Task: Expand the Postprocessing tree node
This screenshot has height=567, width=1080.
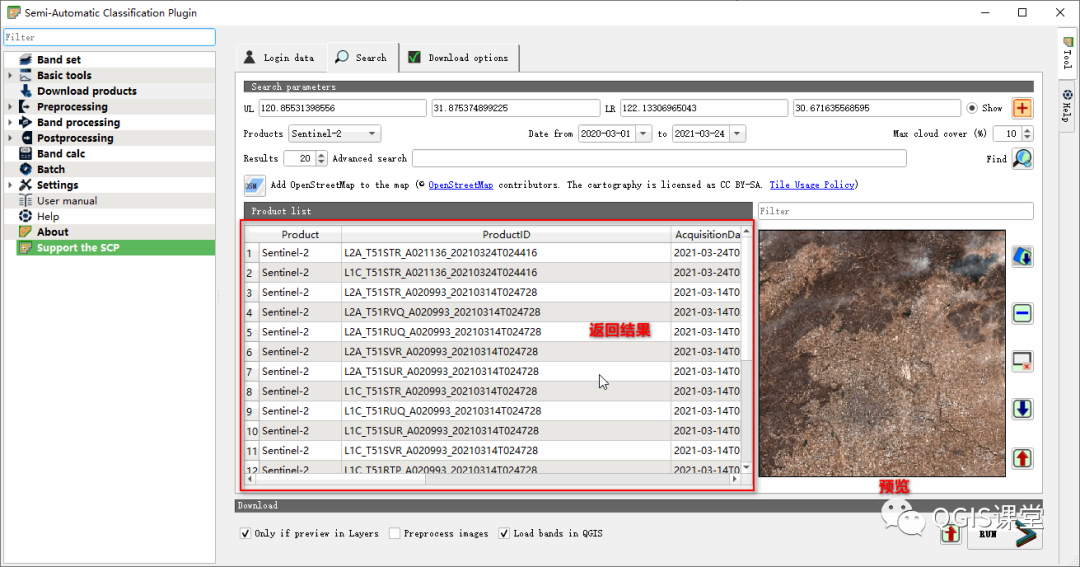Action: [10, 138]
